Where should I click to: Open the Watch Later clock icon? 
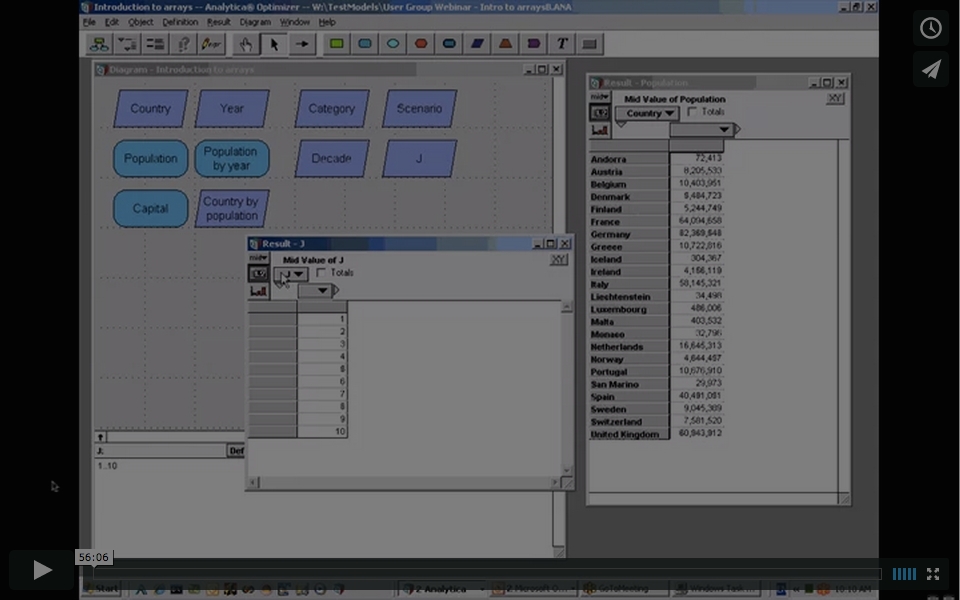(x=931, y=28)
